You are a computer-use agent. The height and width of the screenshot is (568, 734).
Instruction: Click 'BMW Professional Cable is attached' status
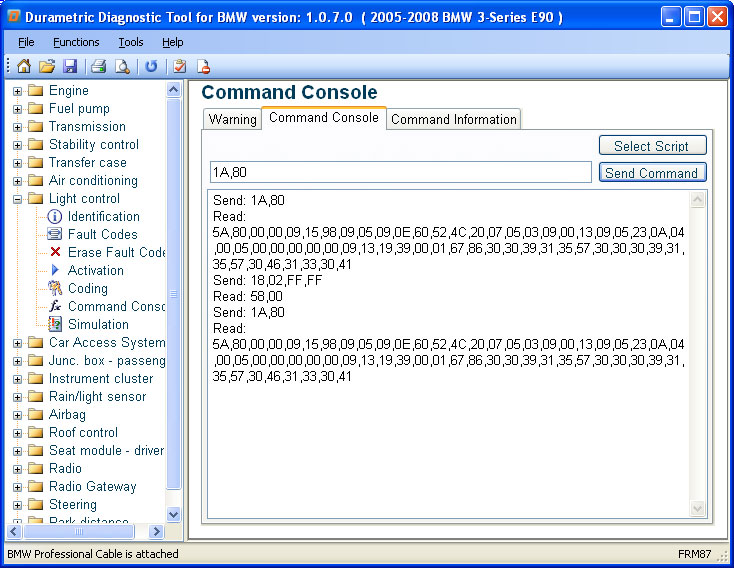[x=93, y=554]
